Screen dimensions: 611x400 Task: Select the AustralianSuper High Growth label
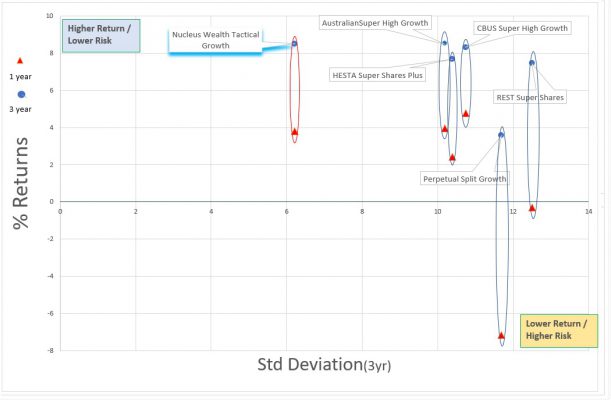[x=375, y=23]
